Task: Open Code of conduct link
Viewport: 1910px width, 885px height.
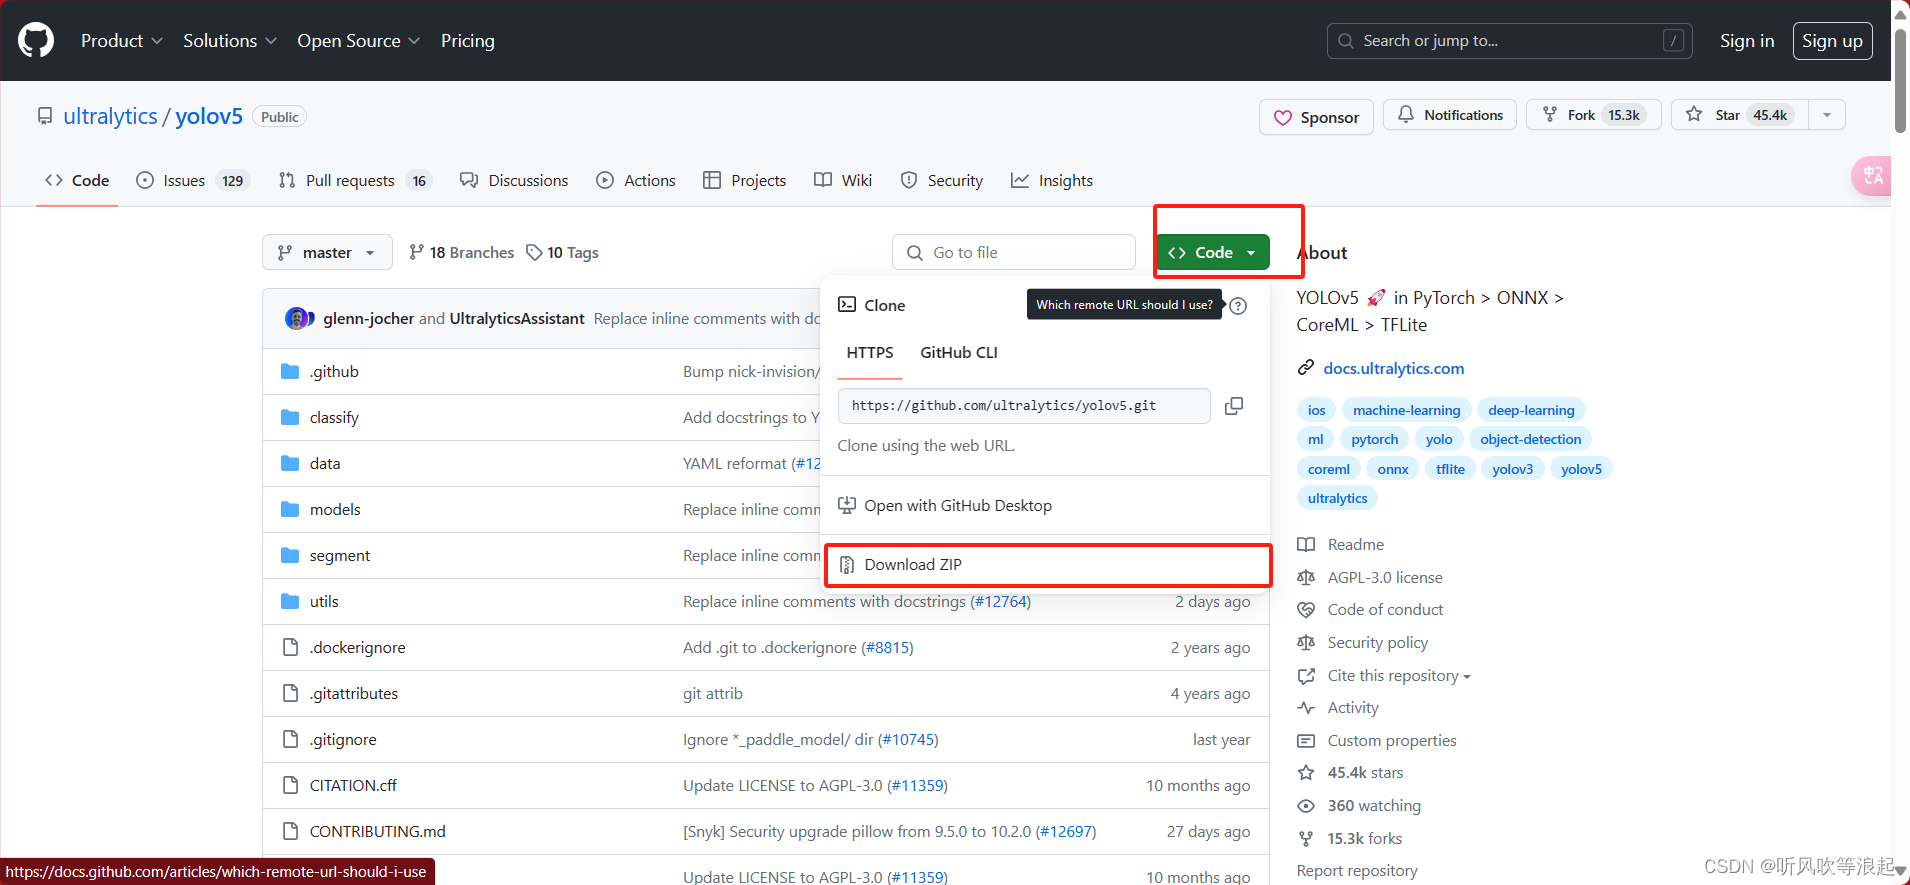Action: 1370,610
